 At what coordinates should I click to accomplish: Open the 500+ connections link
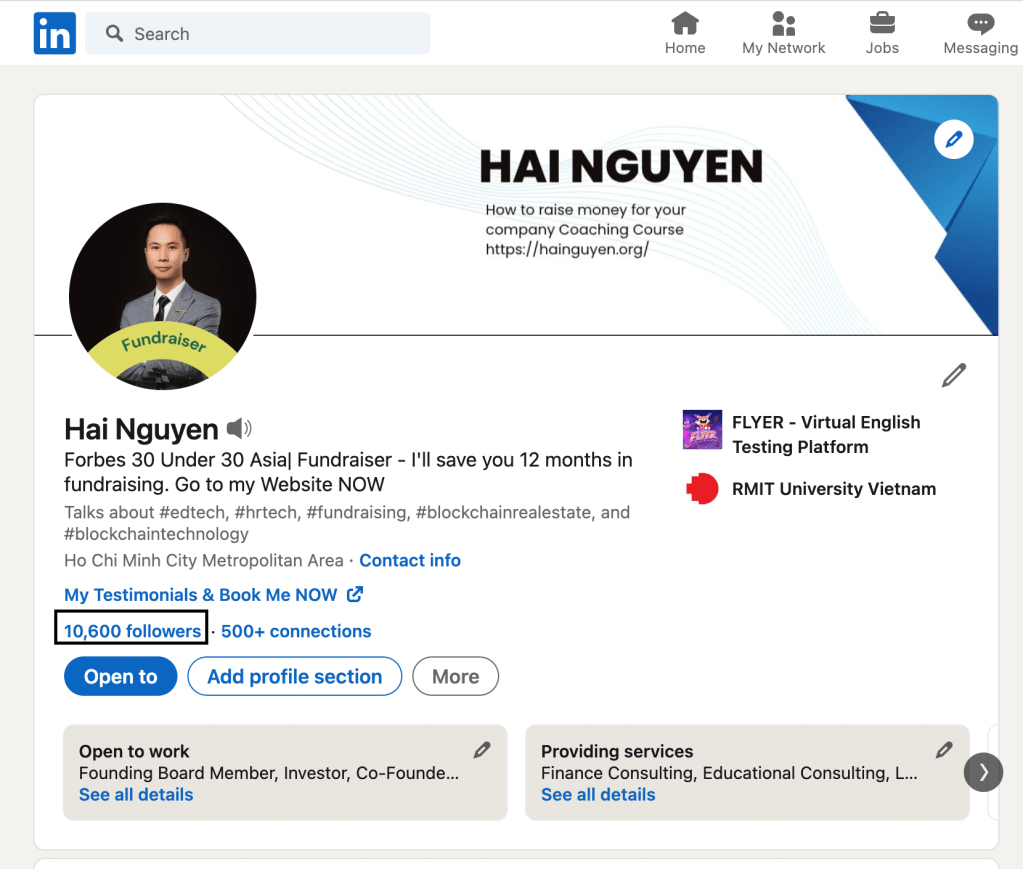[296, 631]
